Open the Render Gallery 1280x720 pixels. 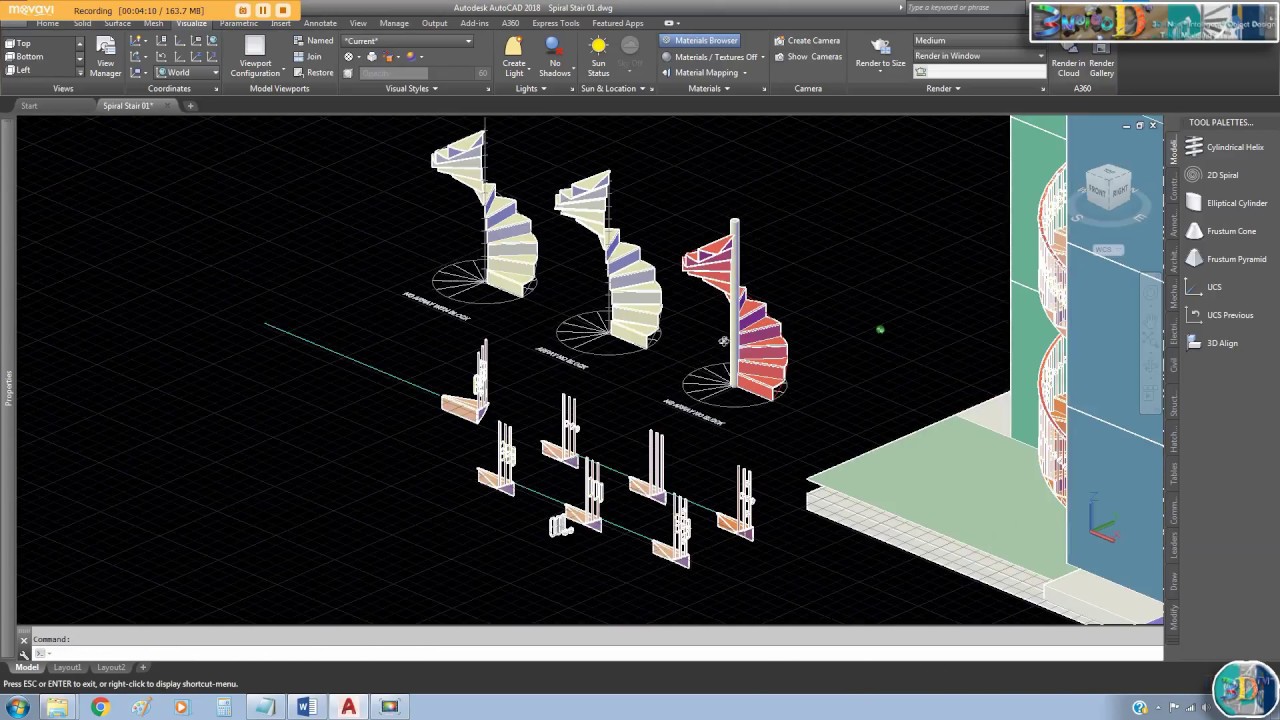point(1101,60)
